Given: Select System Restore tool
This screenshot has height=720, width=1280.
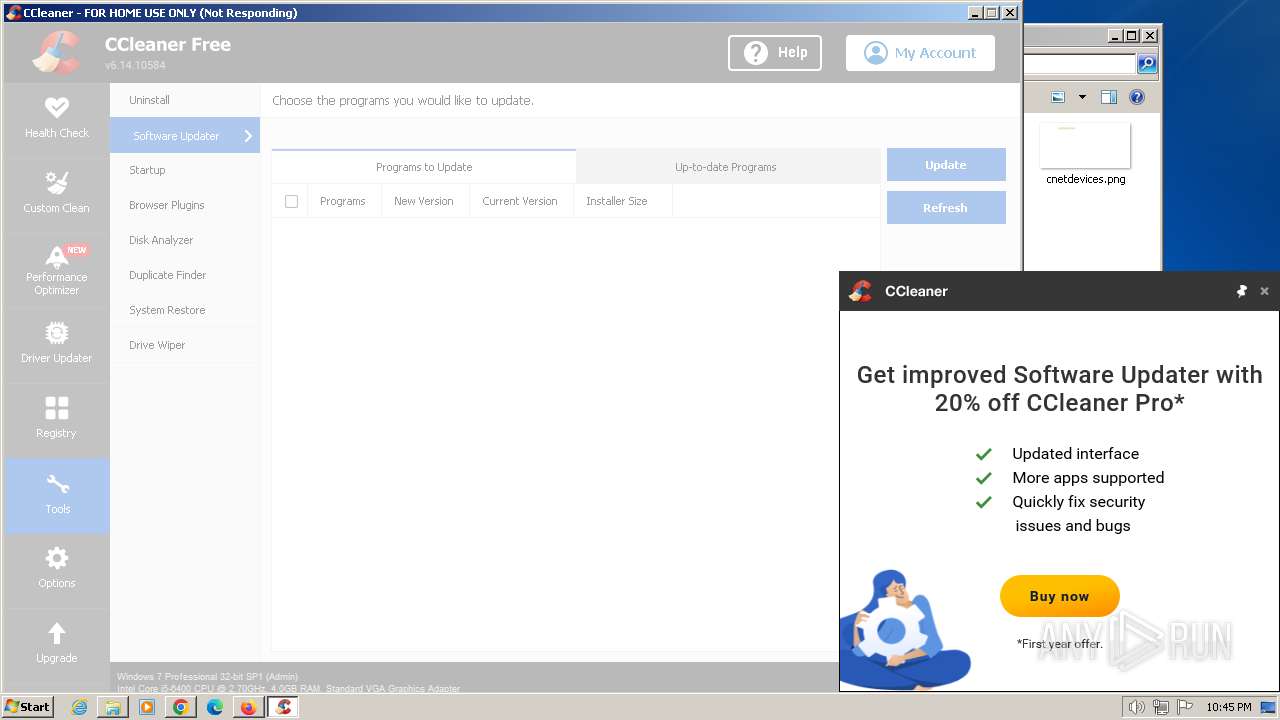Looking at the screenshot, I should click(185, 310).
